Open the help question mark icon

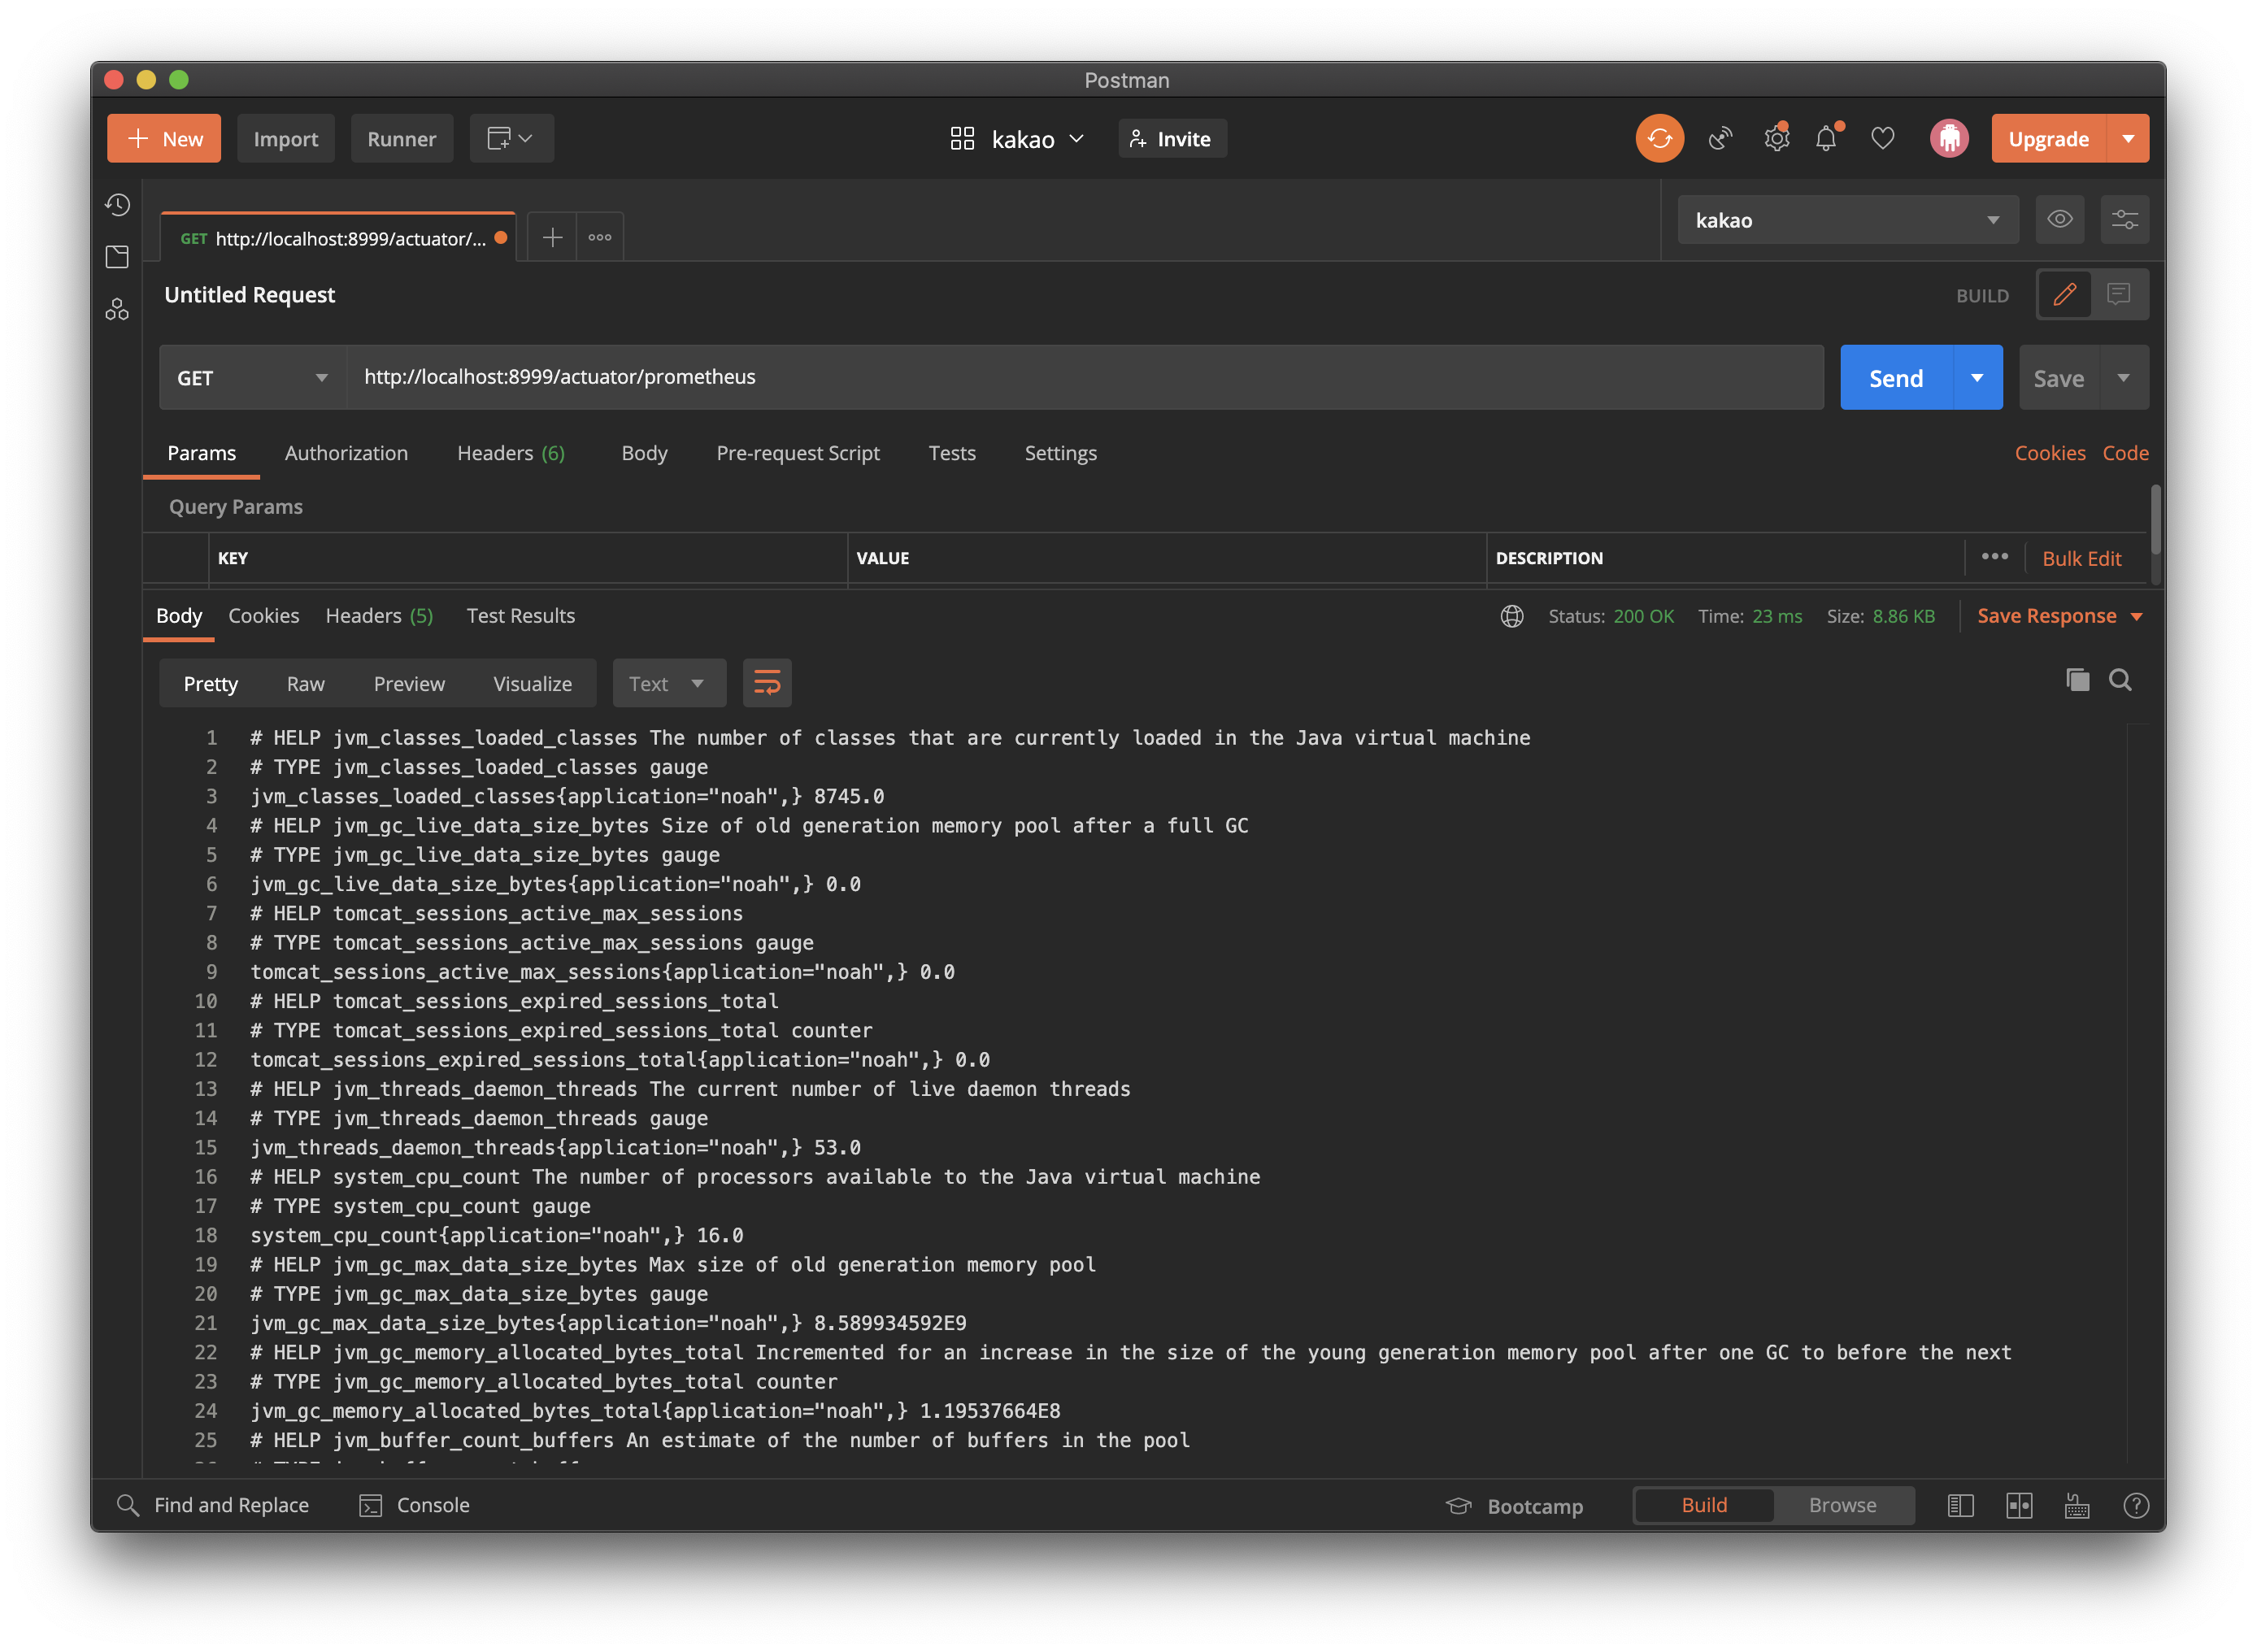(2136, 1506)
